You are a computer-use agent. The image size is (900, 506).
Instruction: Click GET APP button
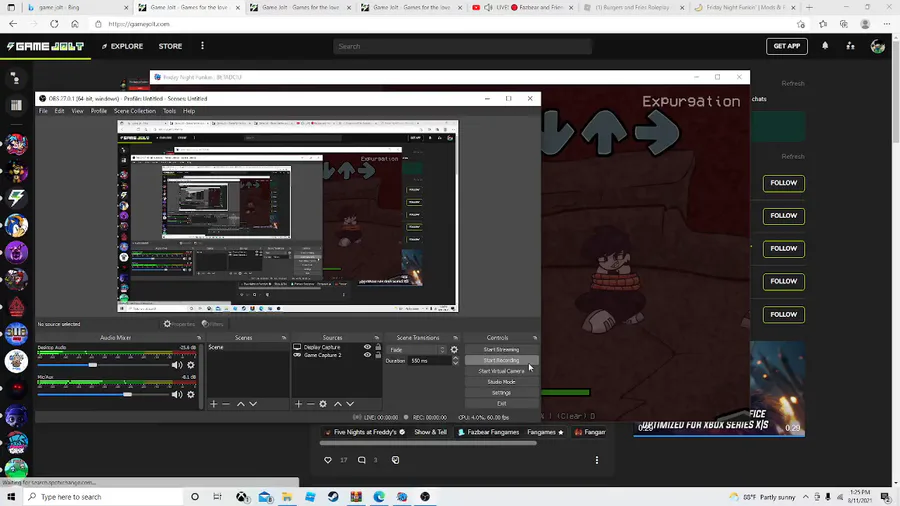pos(786,46)
